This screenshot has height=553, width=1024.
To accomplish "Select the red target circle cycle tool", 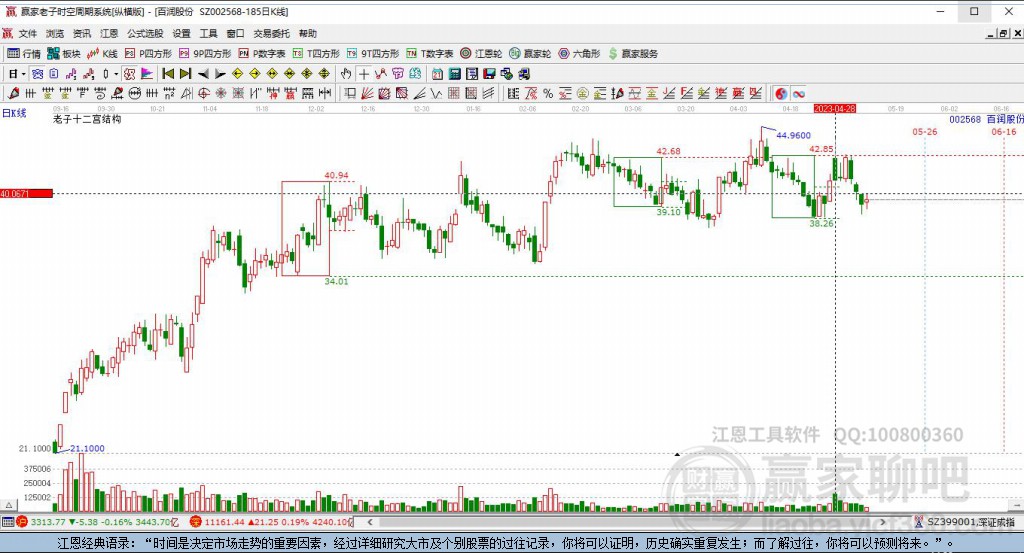I will 204,93.
